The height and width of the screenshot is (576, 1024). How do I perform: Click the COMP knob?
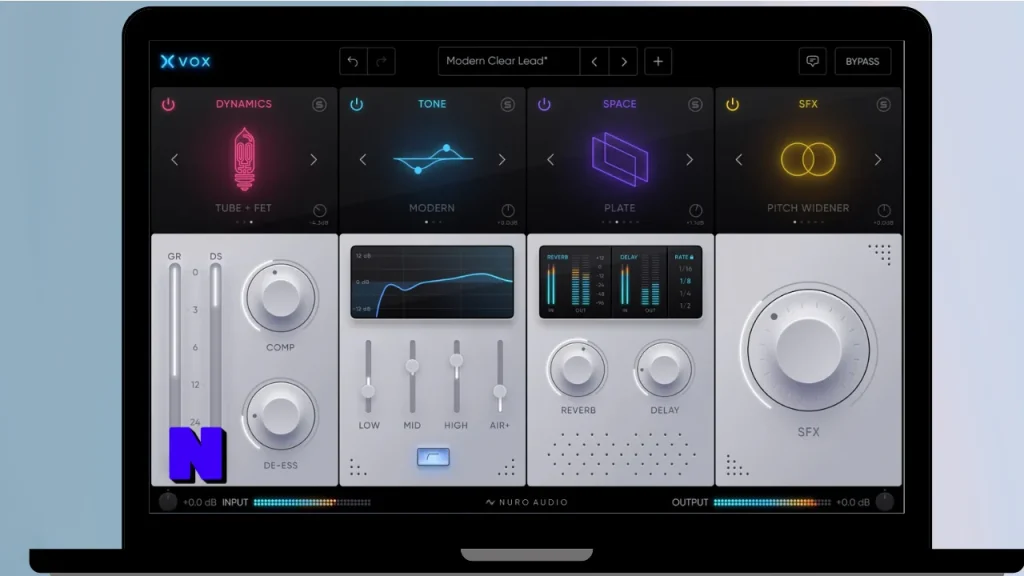[x=280, y=297]
